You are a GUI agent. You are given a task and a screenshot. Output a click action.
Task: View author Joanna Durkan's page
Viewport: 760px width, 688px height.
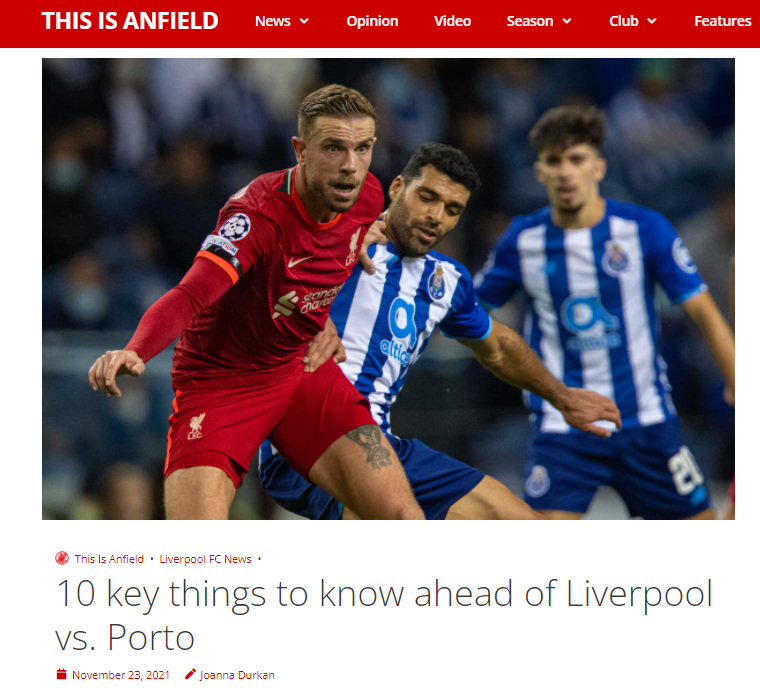coord(237,675)
